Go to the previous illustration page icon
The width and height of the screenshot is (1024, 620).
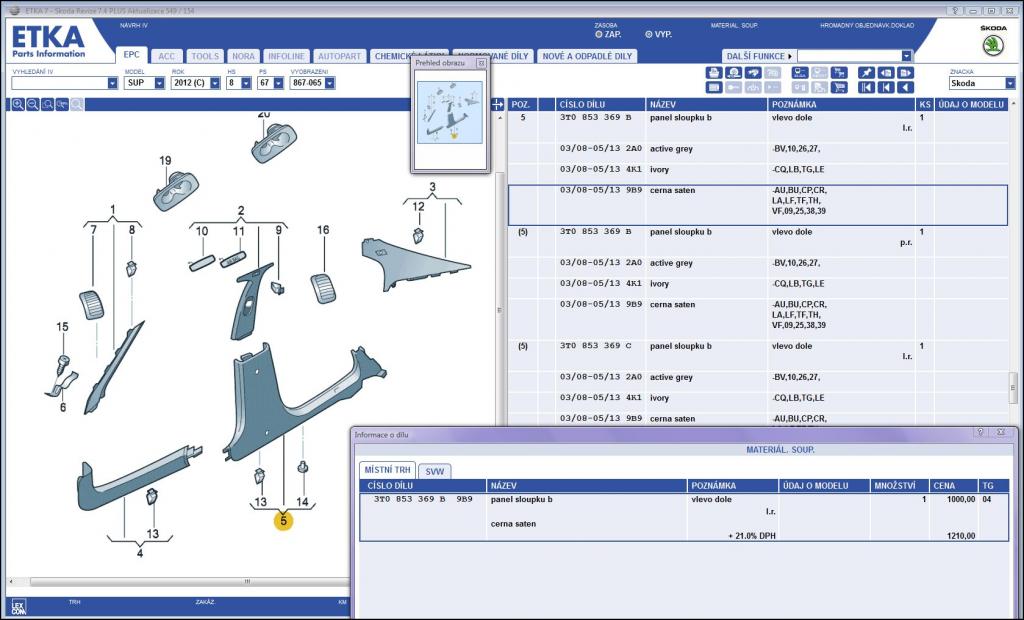[886, 73]
